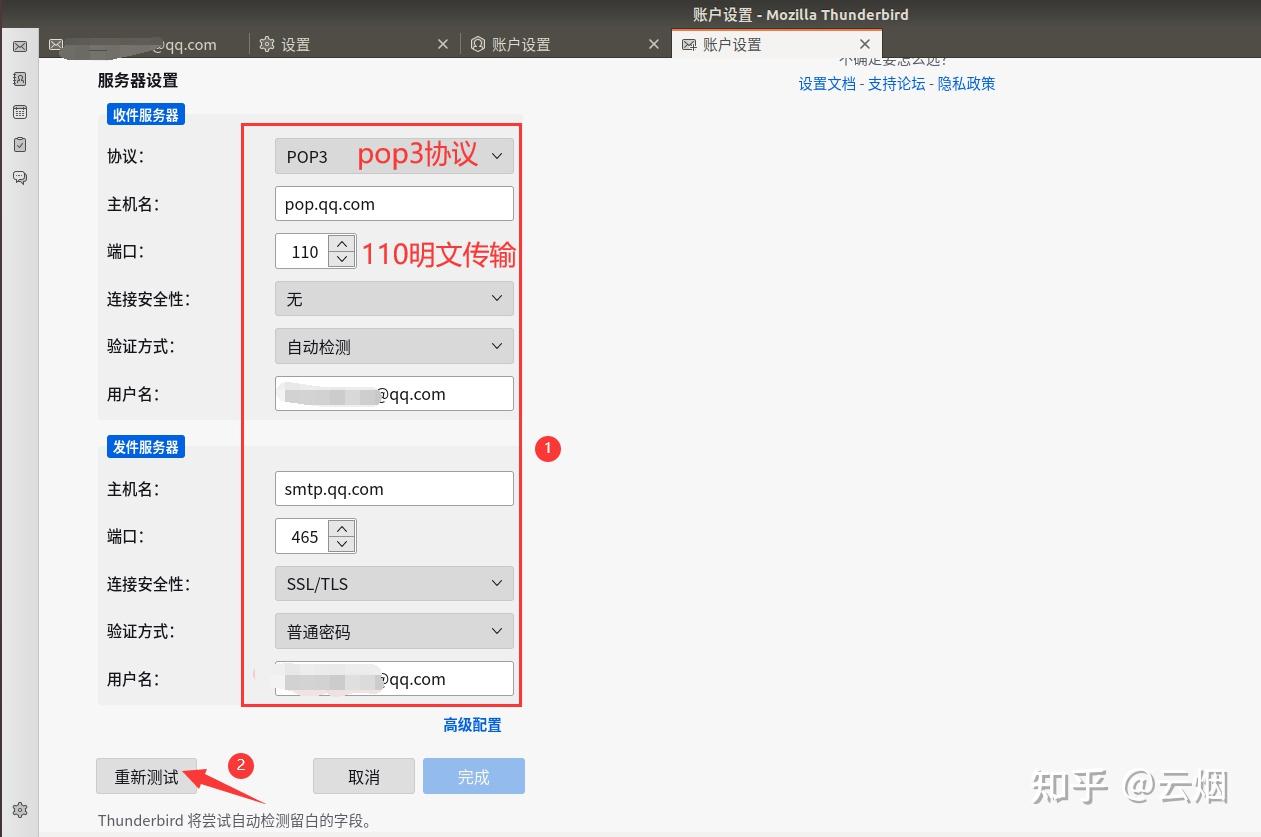This screenshot has height=837, width=1261.
Task: Switch to the 设置 tab
Action: tap(295, 44)
